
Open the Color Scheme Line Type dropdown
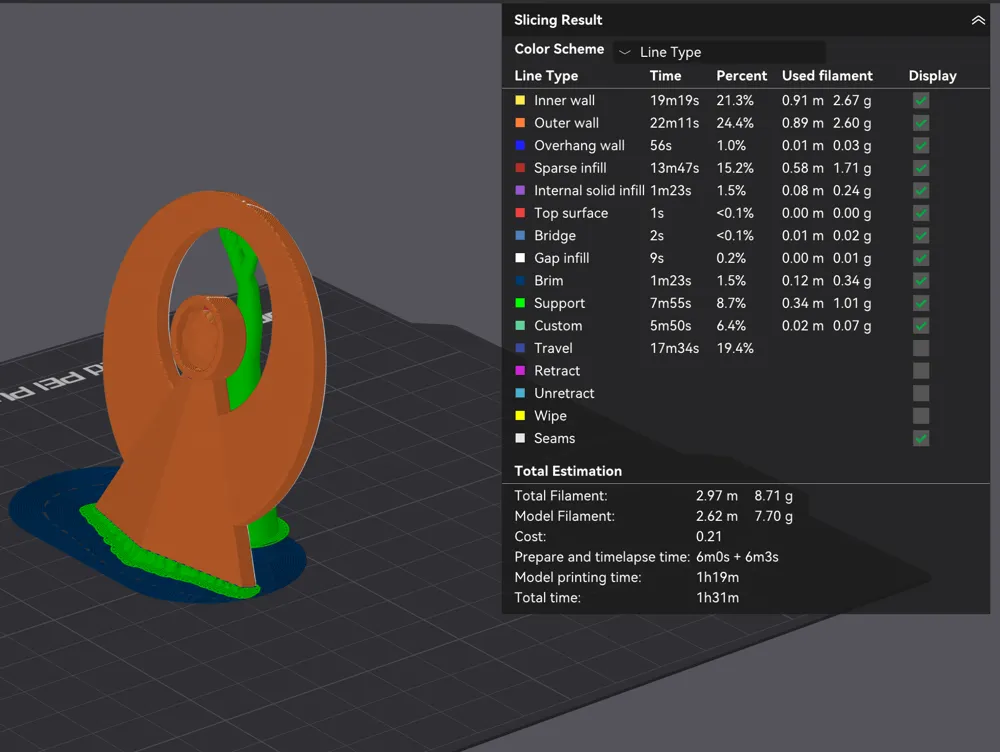(x=719, y=52)
